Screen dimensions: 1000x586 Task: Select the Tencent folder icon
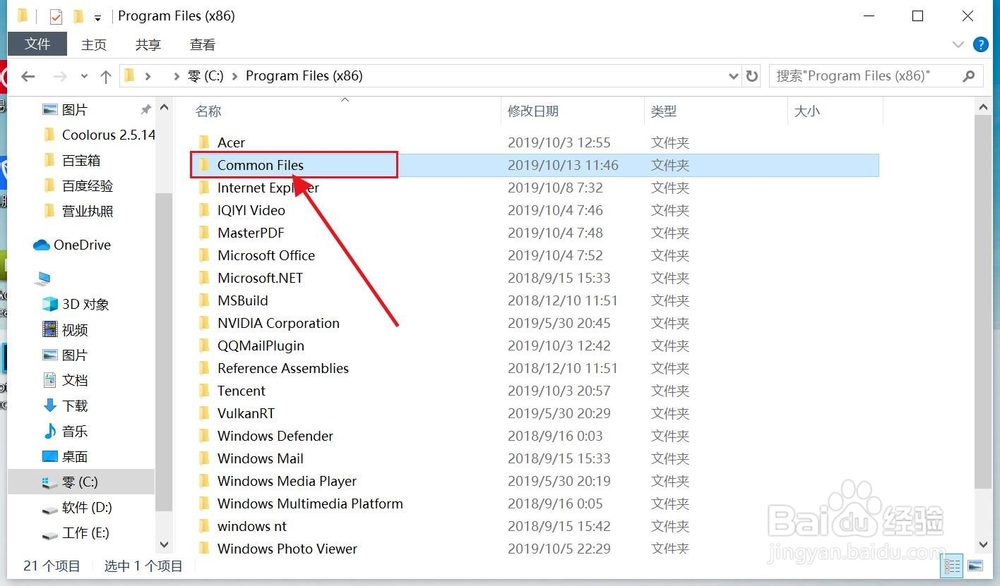click(204, 391)
